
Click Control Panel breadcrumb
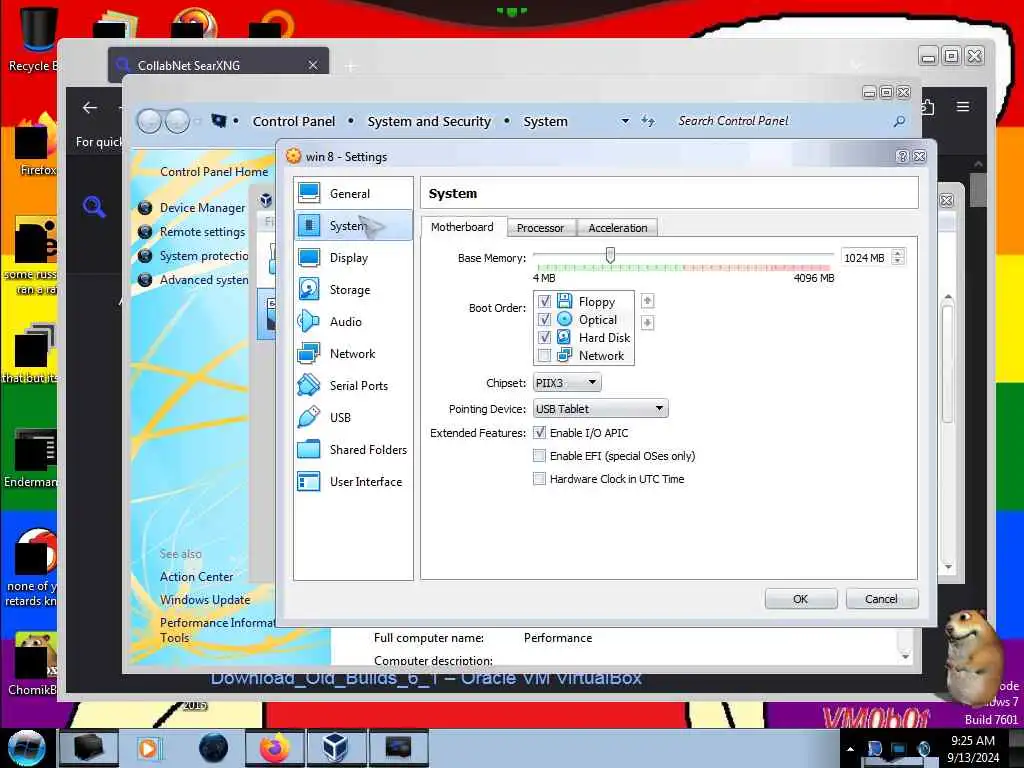click(x=294, y=121)
